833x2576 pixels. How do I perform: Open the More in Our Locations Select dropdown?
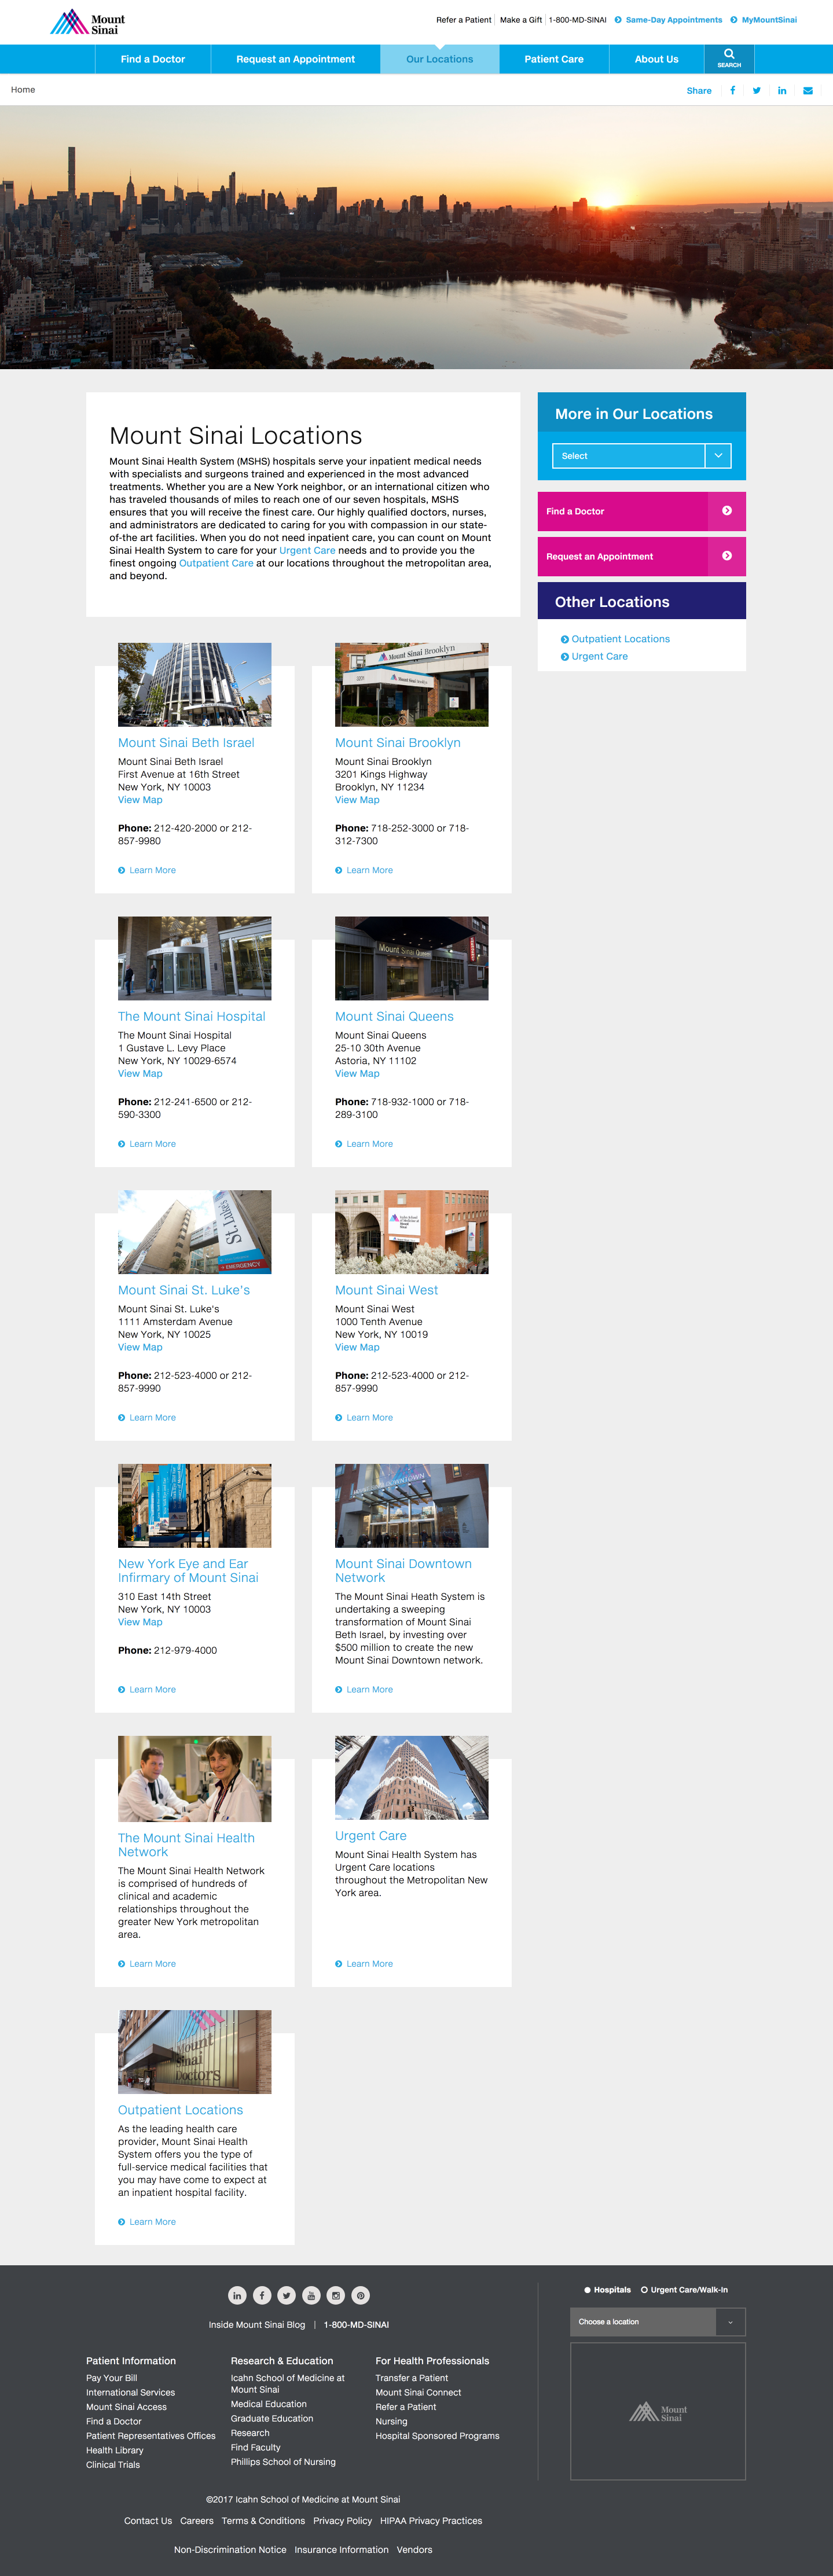[641, 456]
